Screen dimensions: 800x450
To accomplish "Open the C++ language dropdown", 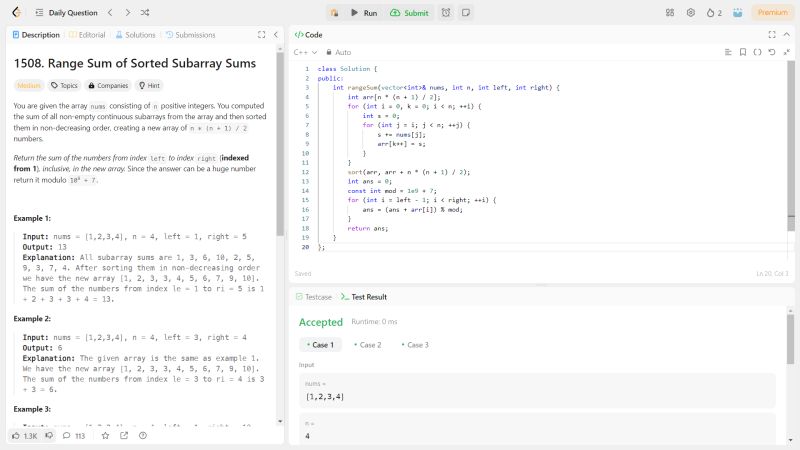I will (305, 52).
